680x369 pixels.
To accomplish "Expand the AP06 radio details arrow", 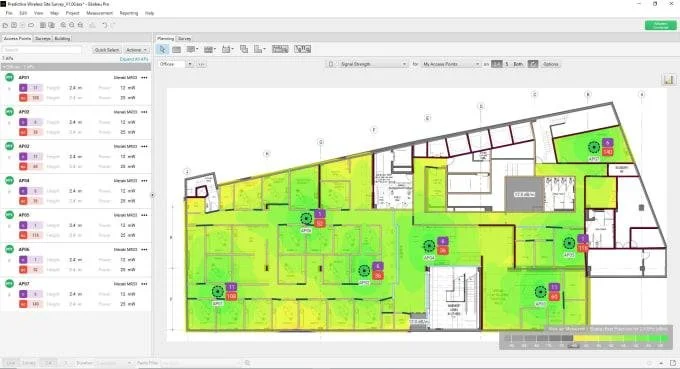I will click(10, 260).
